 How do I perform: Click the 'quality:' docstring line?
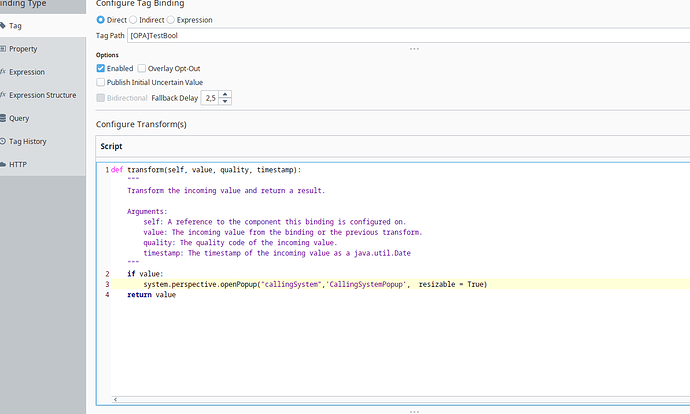(240, 242)
